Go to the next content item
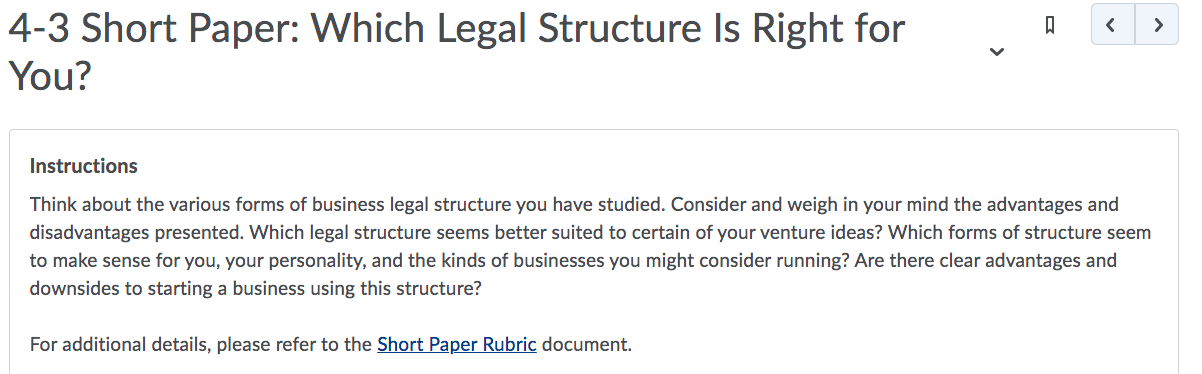This screenshot has height=374, width=1202. 1157,25
